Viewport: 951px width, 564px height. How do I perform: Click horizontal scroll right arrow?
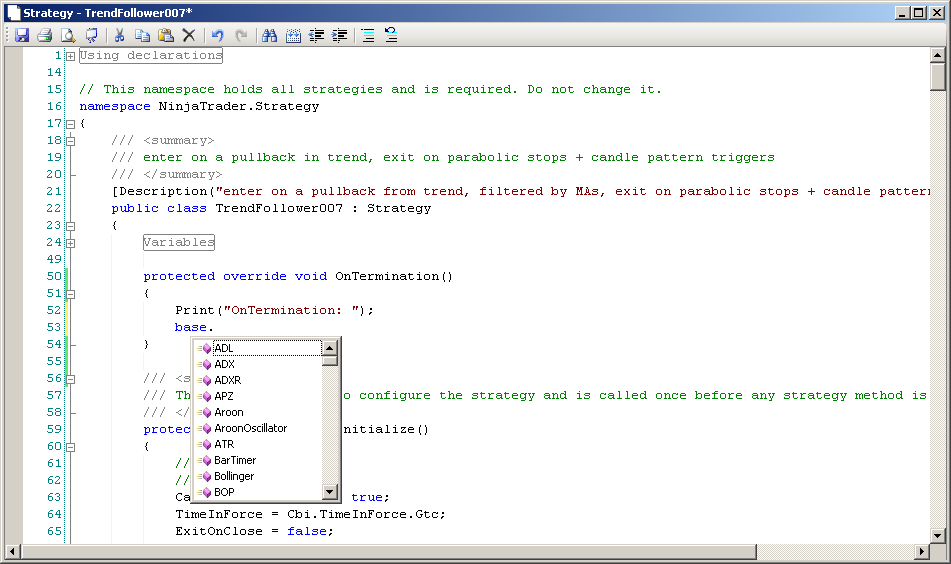click(922, 552)
